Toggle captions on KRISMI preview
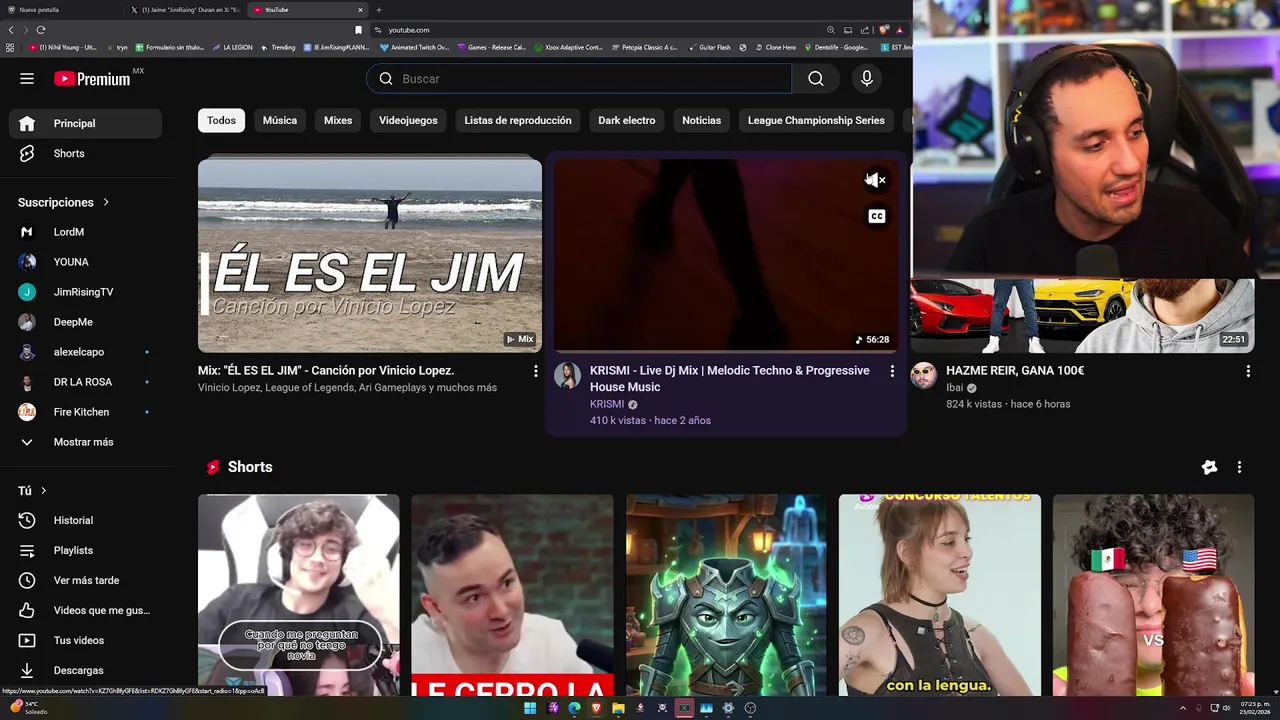 tap(876, 216)
